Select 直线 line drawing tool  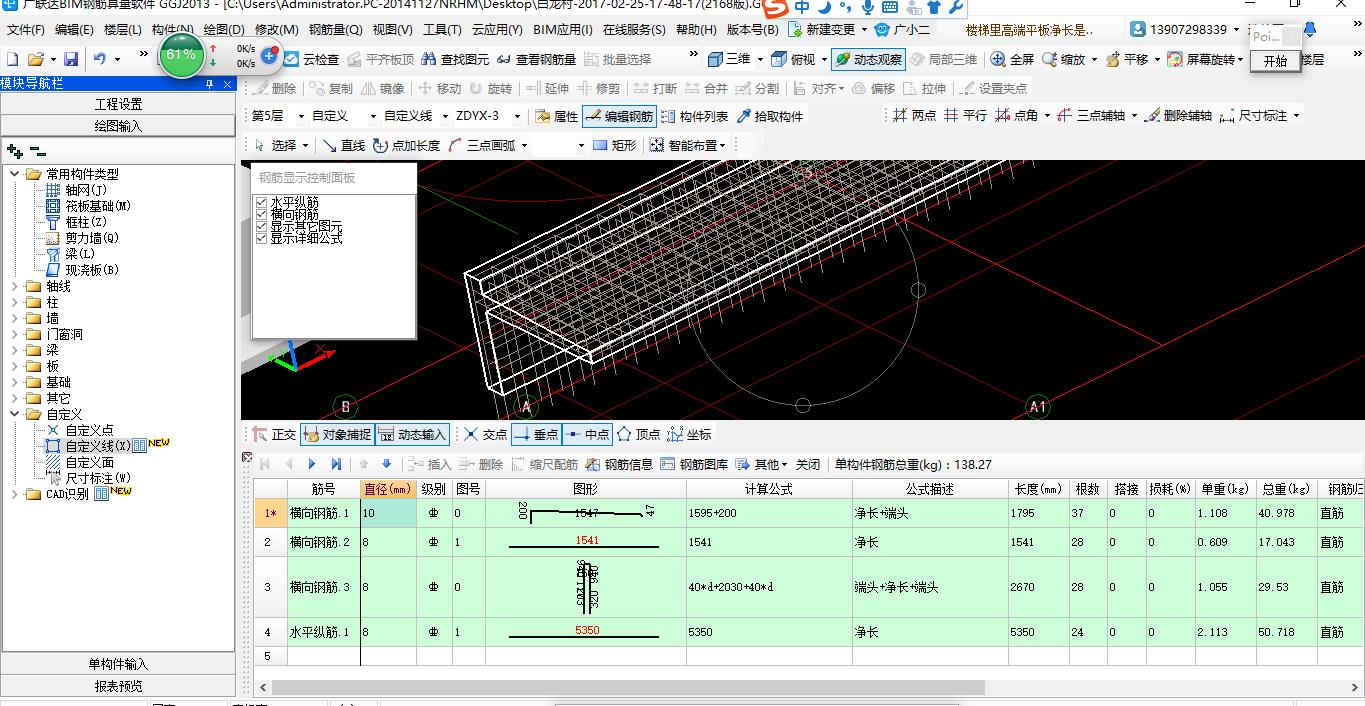tap(343, 146)
